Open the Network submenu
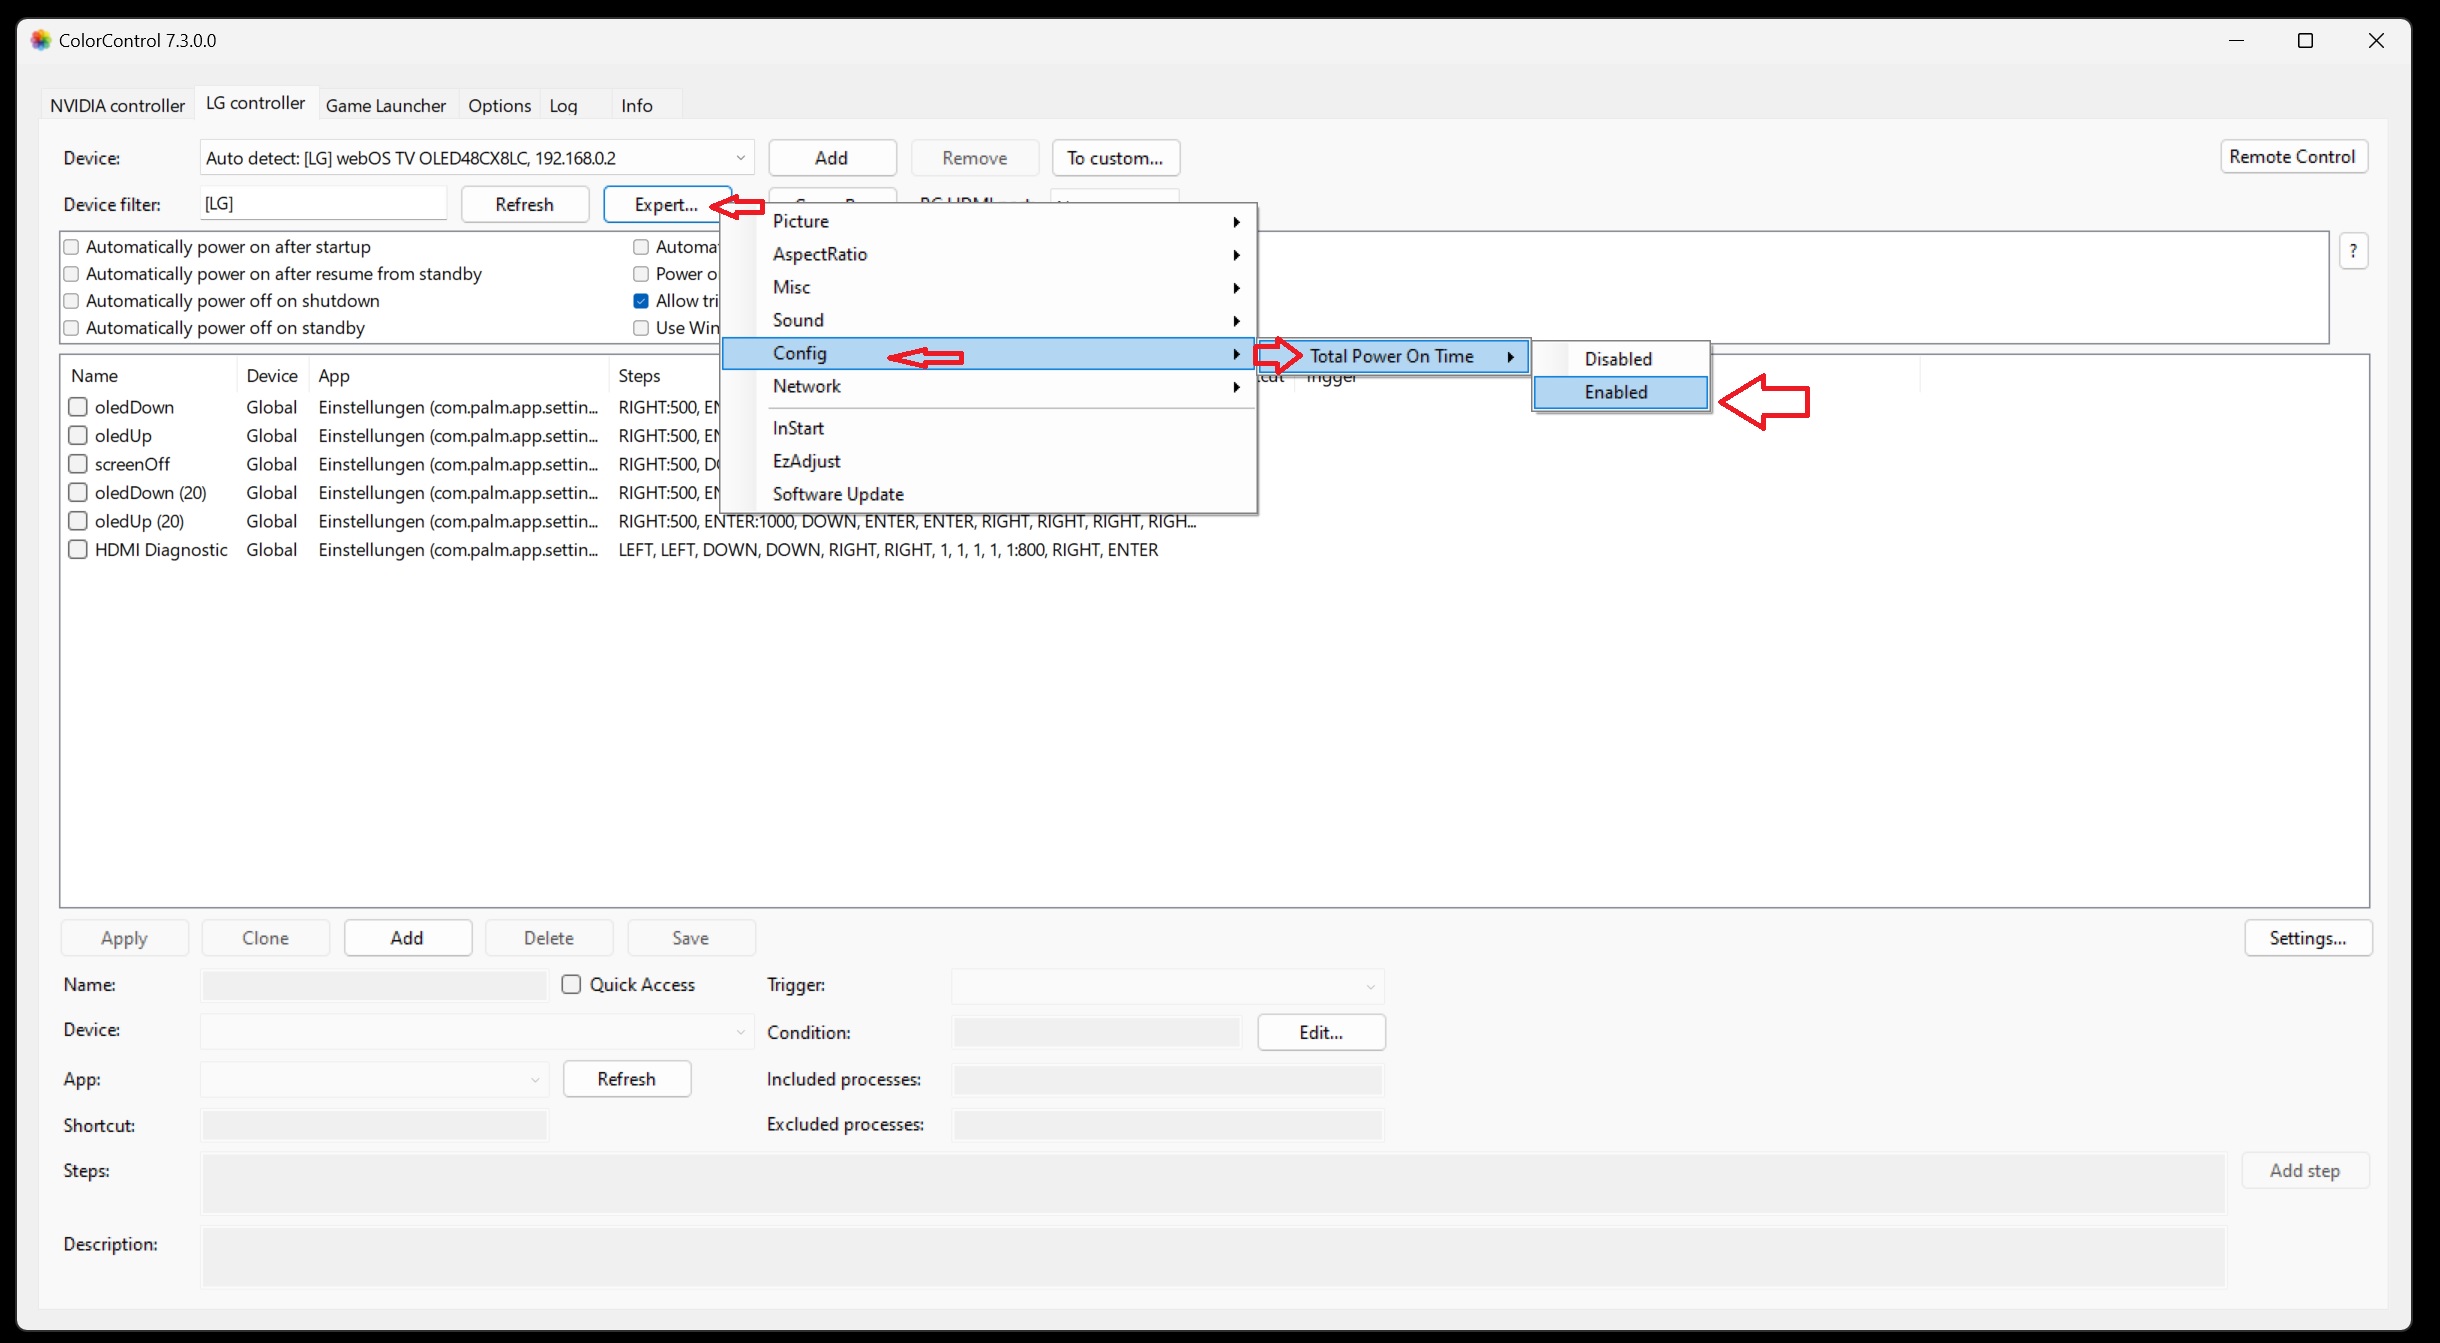This screenshot has height=1343, width=2440. (806, 386)
